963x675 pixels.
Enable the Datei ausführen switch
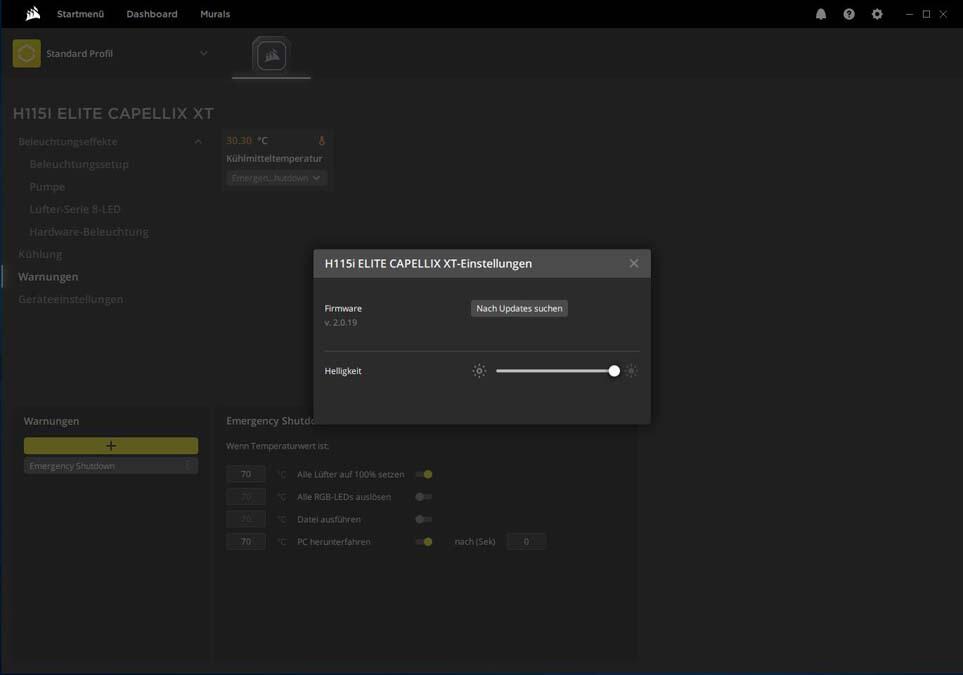(424, 520)
